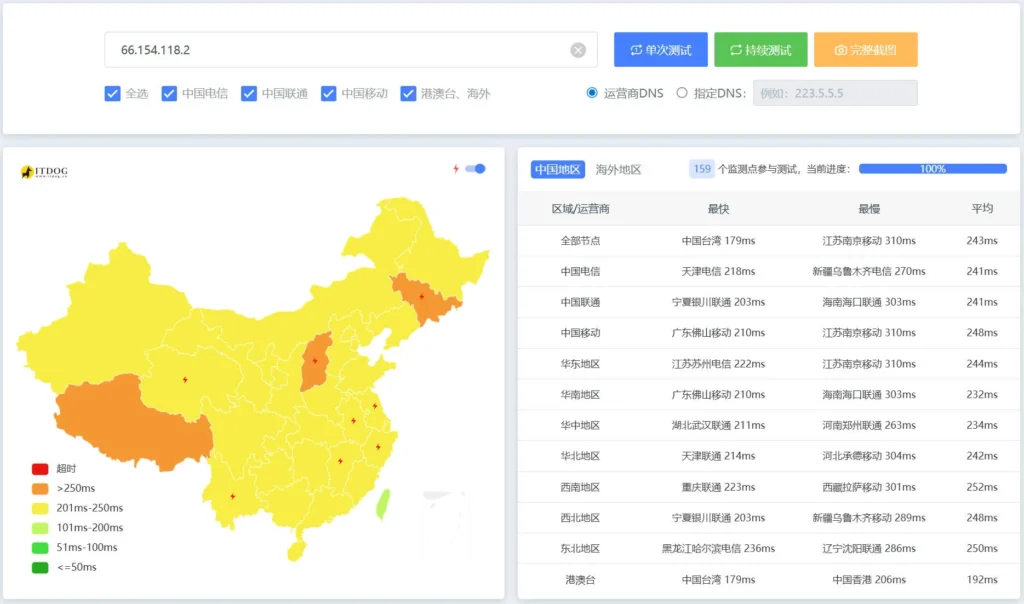Viewport: 1024px width, 604px height.
Task: Click the 西藏拉萨移动 301ms cell
Action: (869, 487)
